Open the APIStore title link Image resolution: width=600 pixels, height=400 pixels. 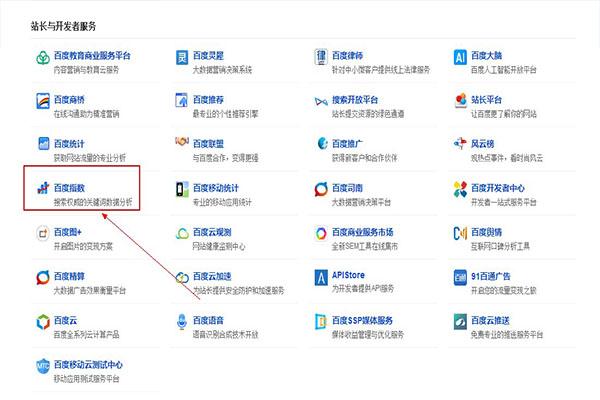point(348,275)
